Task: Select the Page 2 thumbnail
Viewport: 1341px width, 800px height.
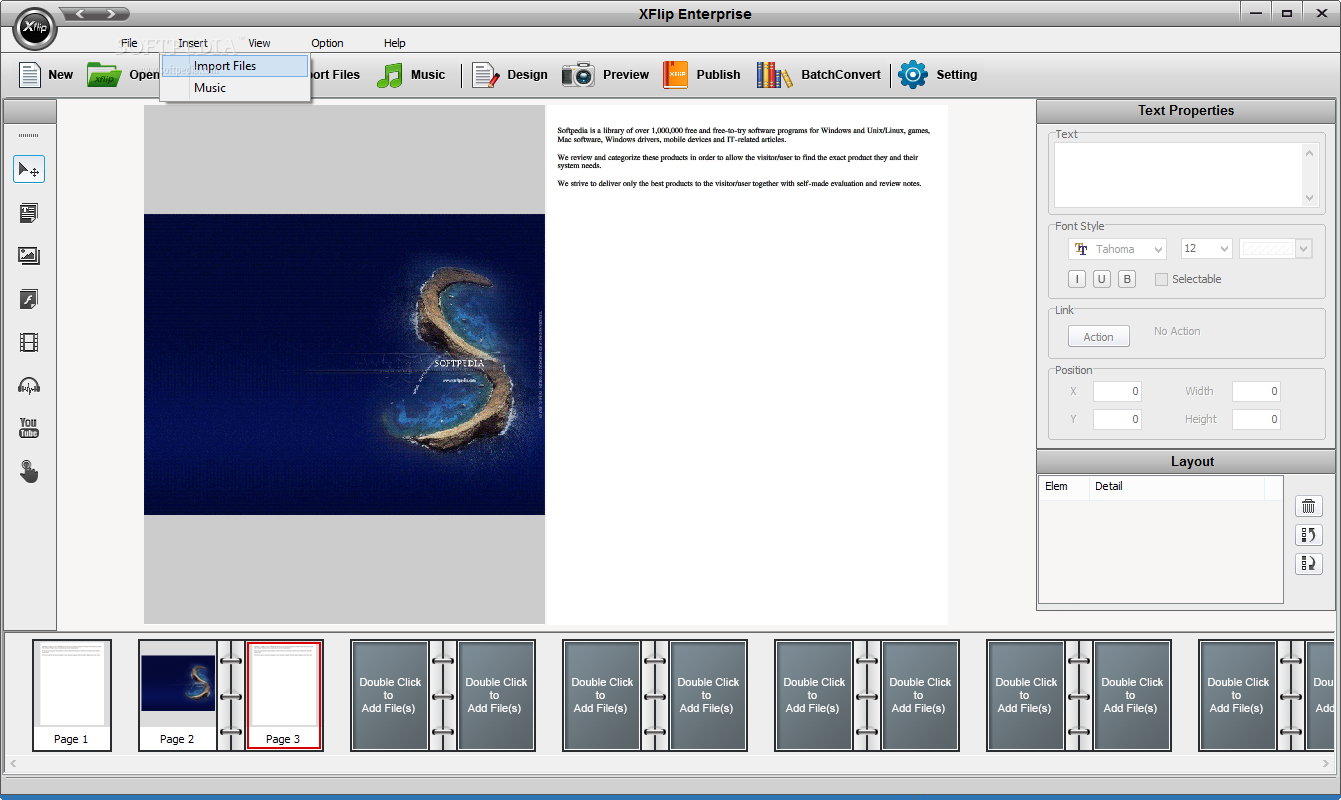Action: (x=177, y=695)
